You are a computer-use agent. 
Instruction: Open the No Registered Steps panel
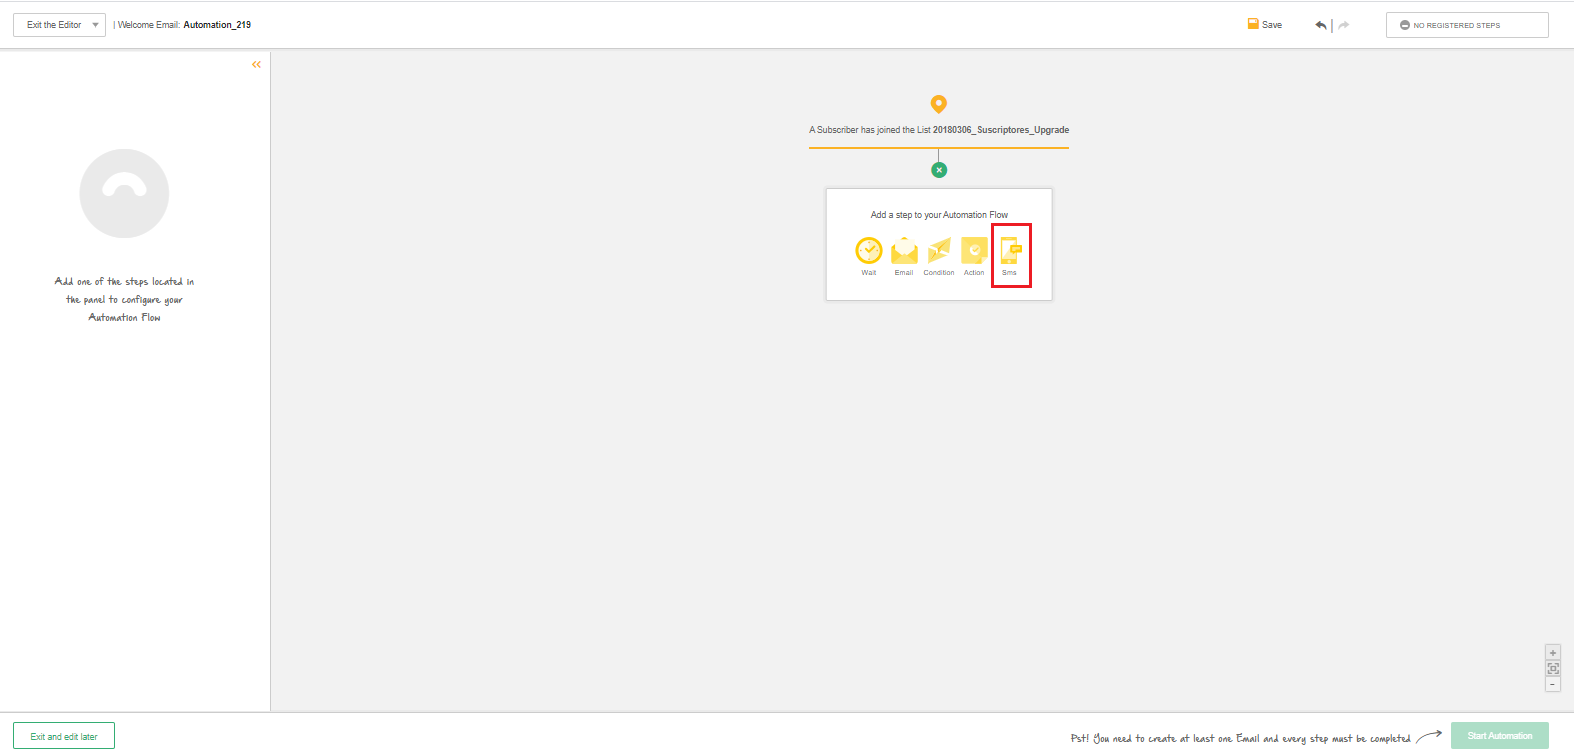tap(1466, 25)
